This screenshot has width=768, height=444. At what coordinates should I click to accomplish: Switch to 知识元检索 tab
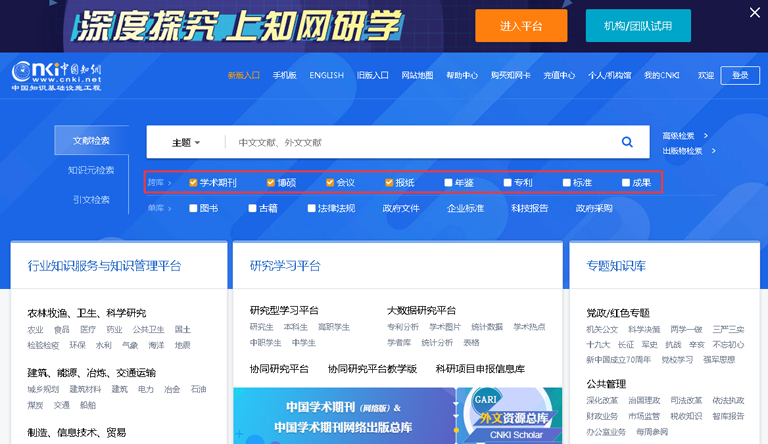(91, 170)
